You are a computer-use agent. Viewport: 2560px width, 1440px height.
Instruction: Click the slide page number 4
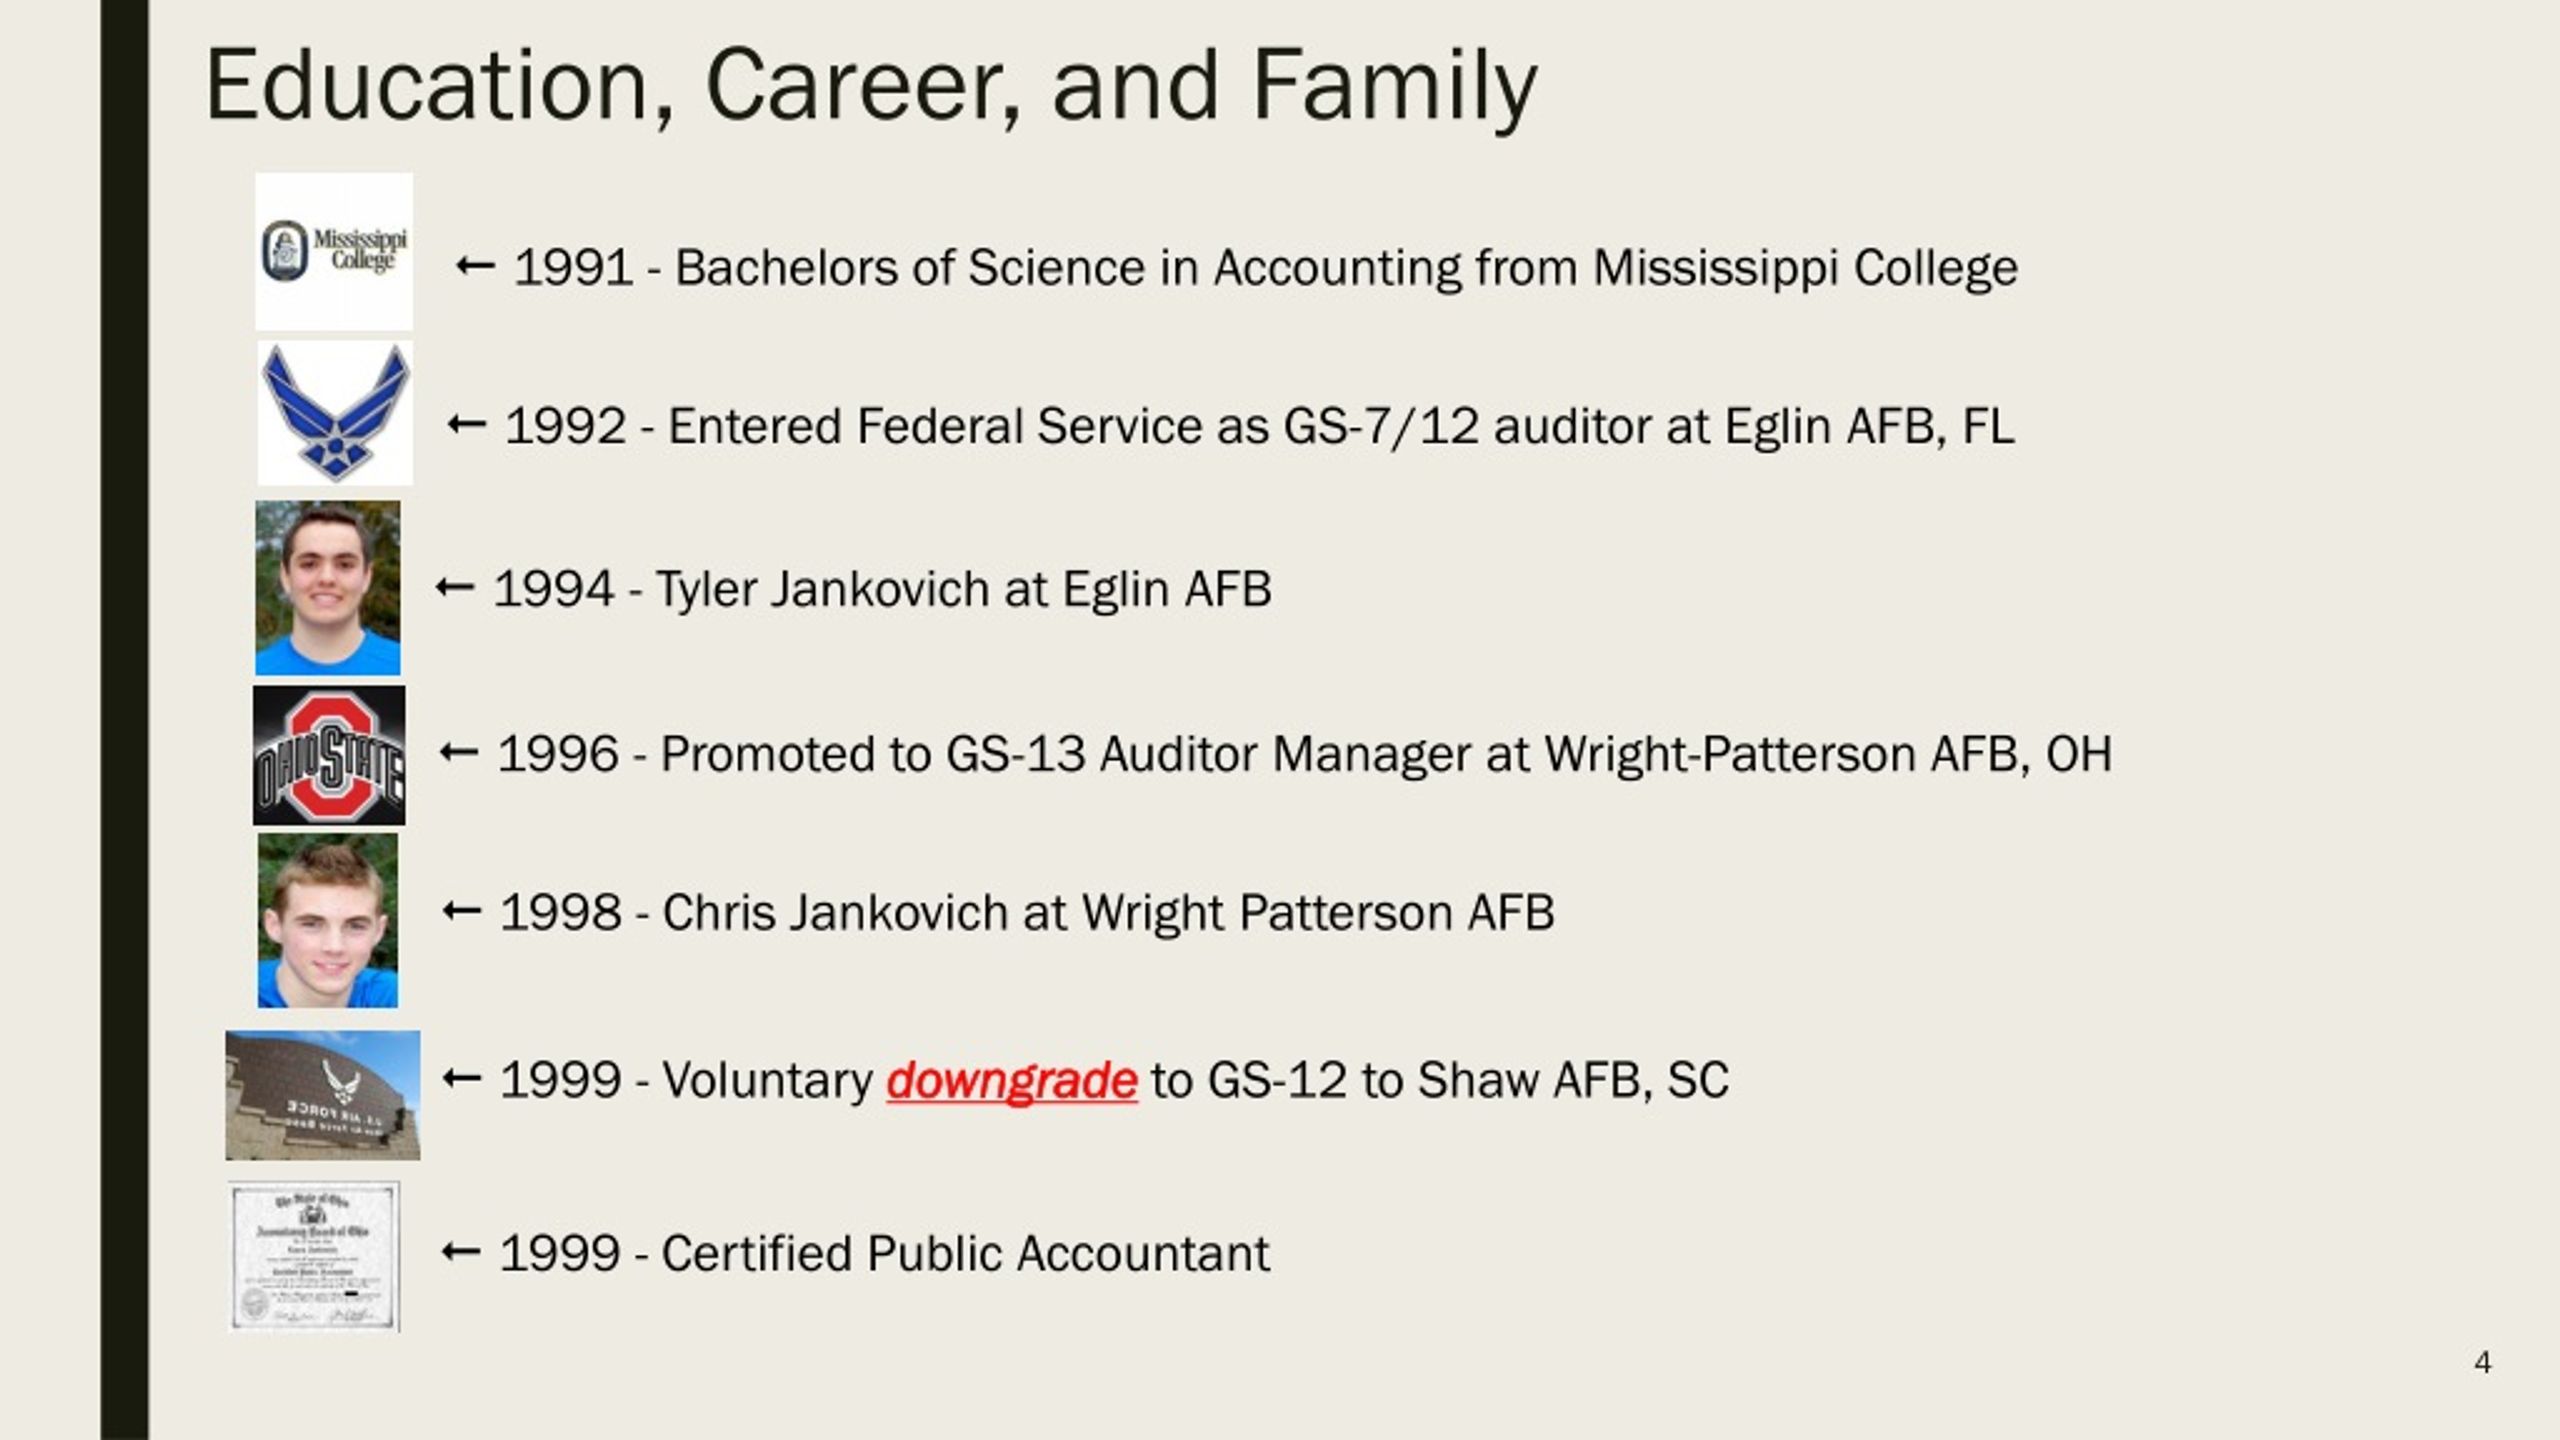click(2482, 1362)
